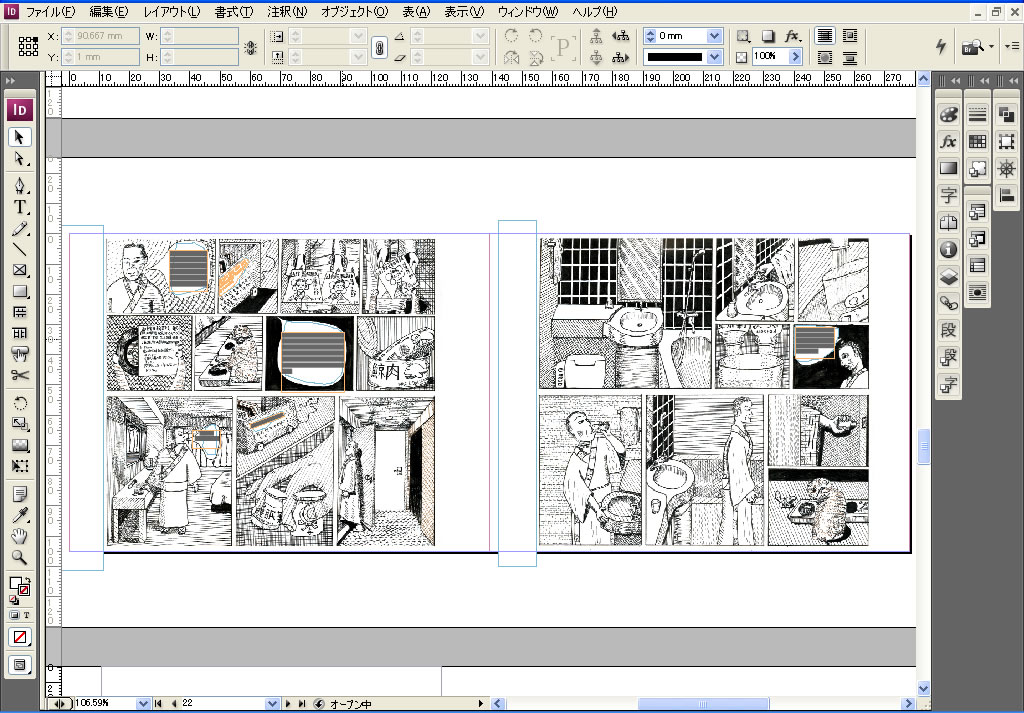The height and width of the screenshot is (713, 1024).
Task: Open the 編集(E) menu
Action: [108, 12]
